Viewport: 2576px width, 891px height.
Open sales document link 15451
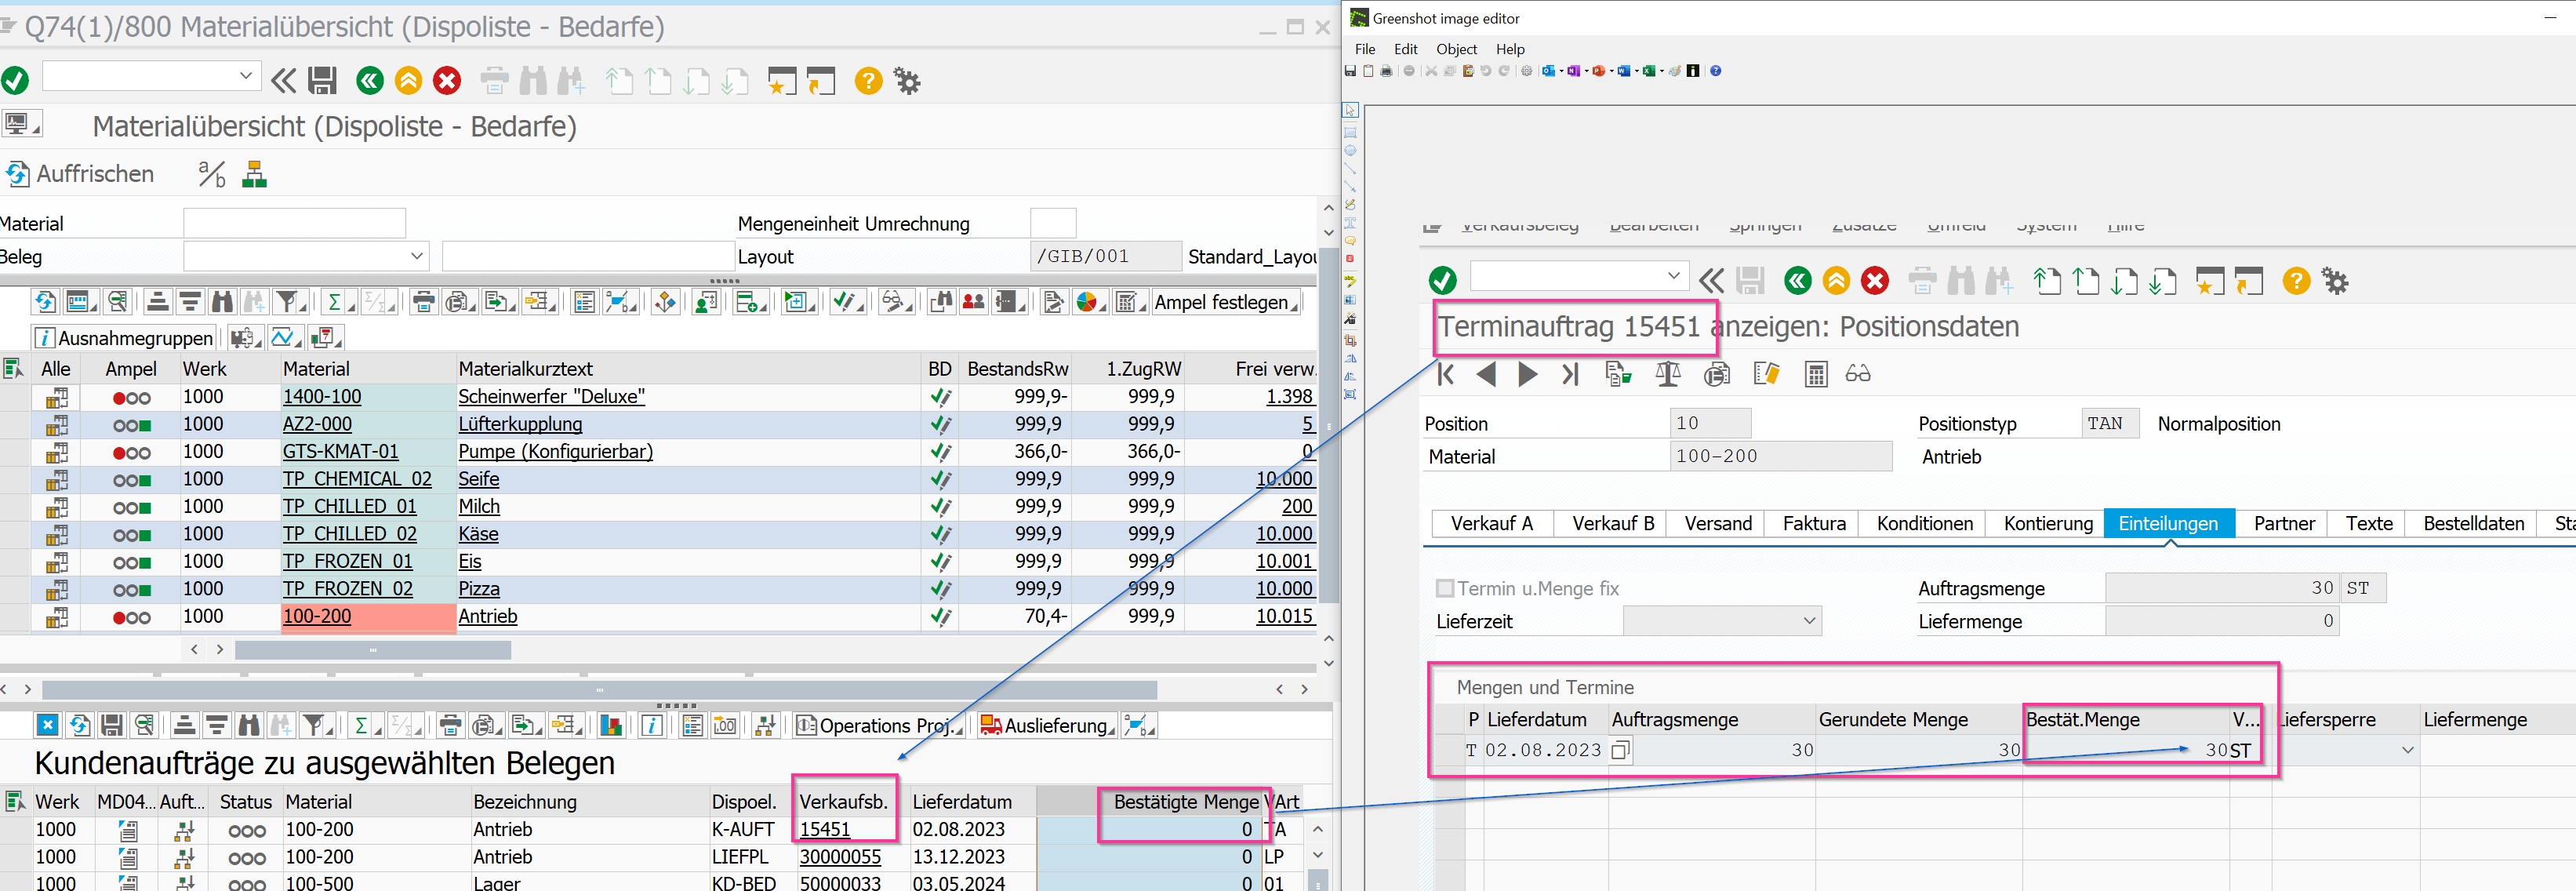pos(824,829)
